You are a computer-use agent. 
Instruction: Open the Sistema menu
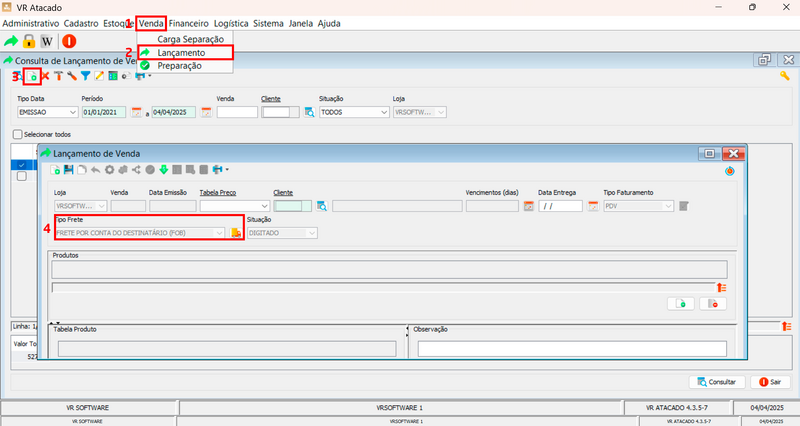click(x=268, y=23)
